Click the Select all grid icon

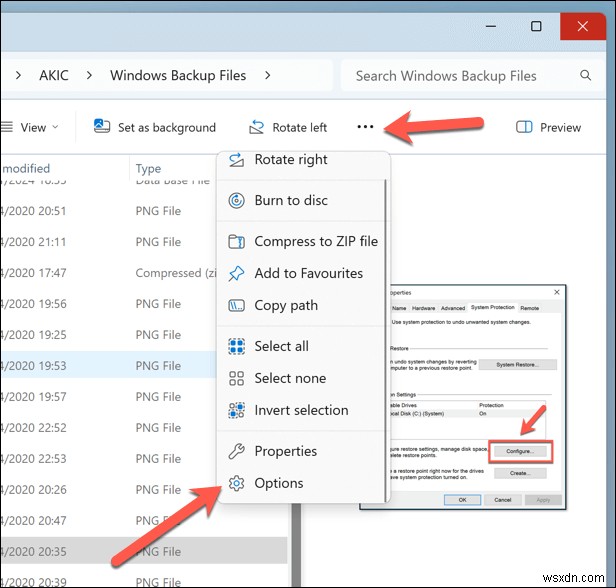click(x=236, y=346)
